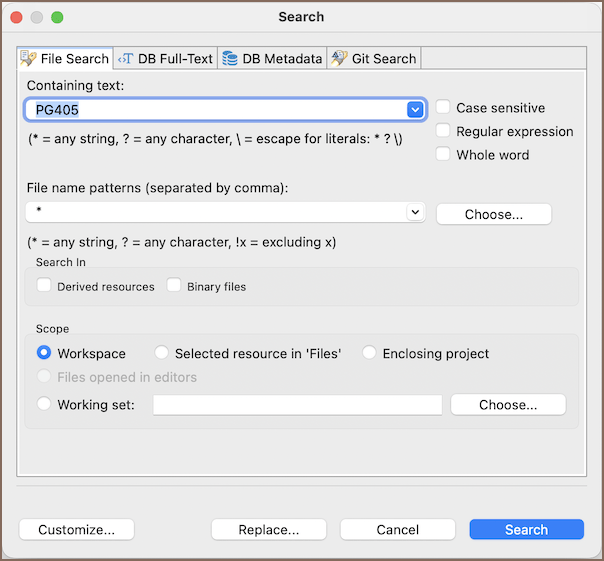The image size is (604, 561).
Task: Close the Search window with red button
Action: click(x=16, y=17)
